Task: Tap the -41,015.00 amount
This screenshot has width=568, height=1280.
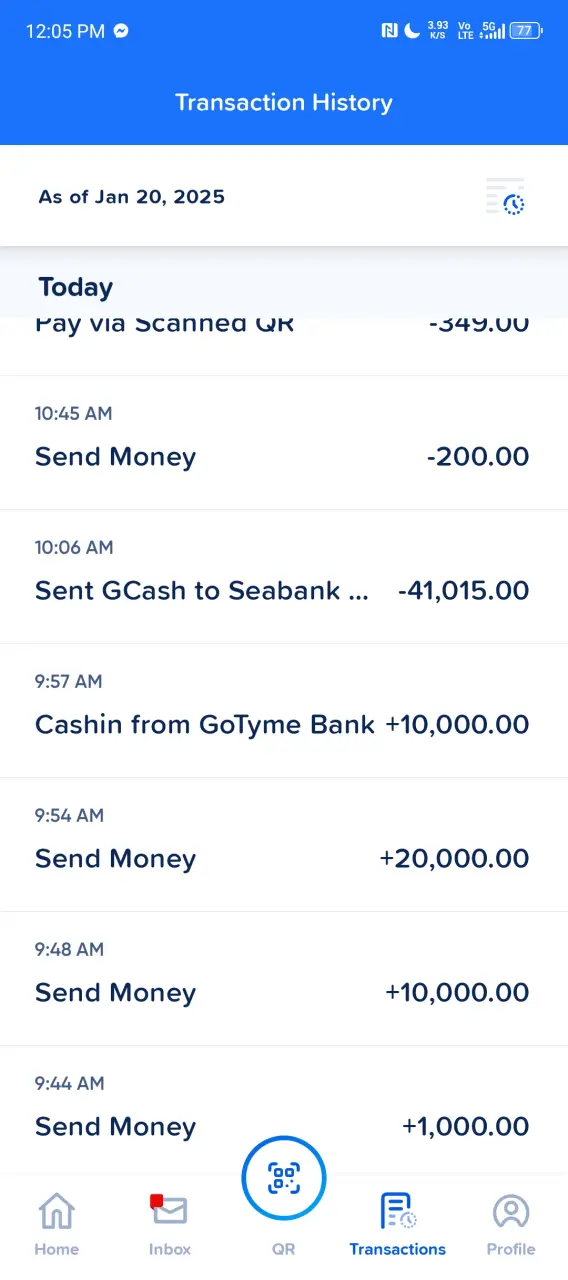Action: pyautogui.click(x=463, y=591)
